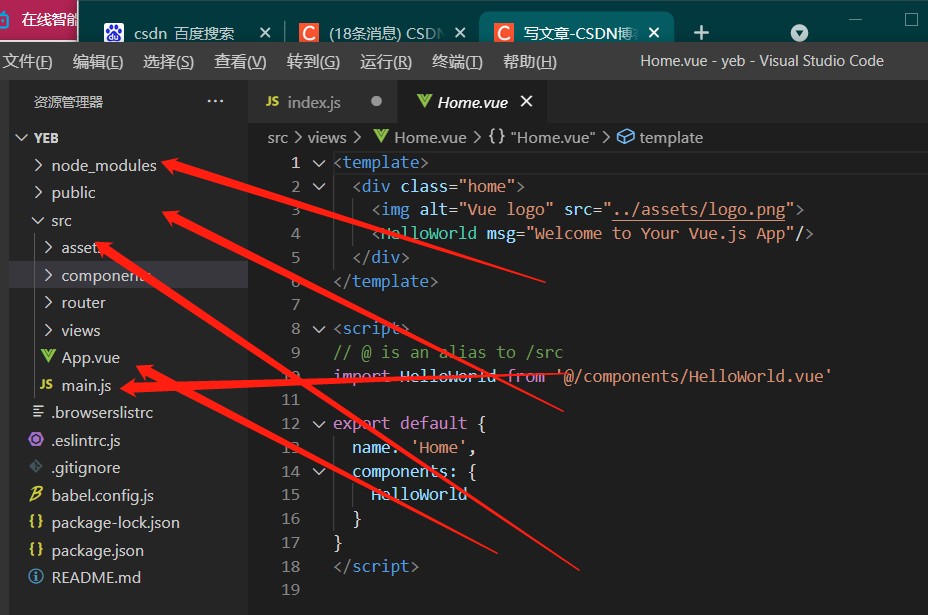Fold export default block at line 12
The image size is (928, 615).
pos(319,424)
